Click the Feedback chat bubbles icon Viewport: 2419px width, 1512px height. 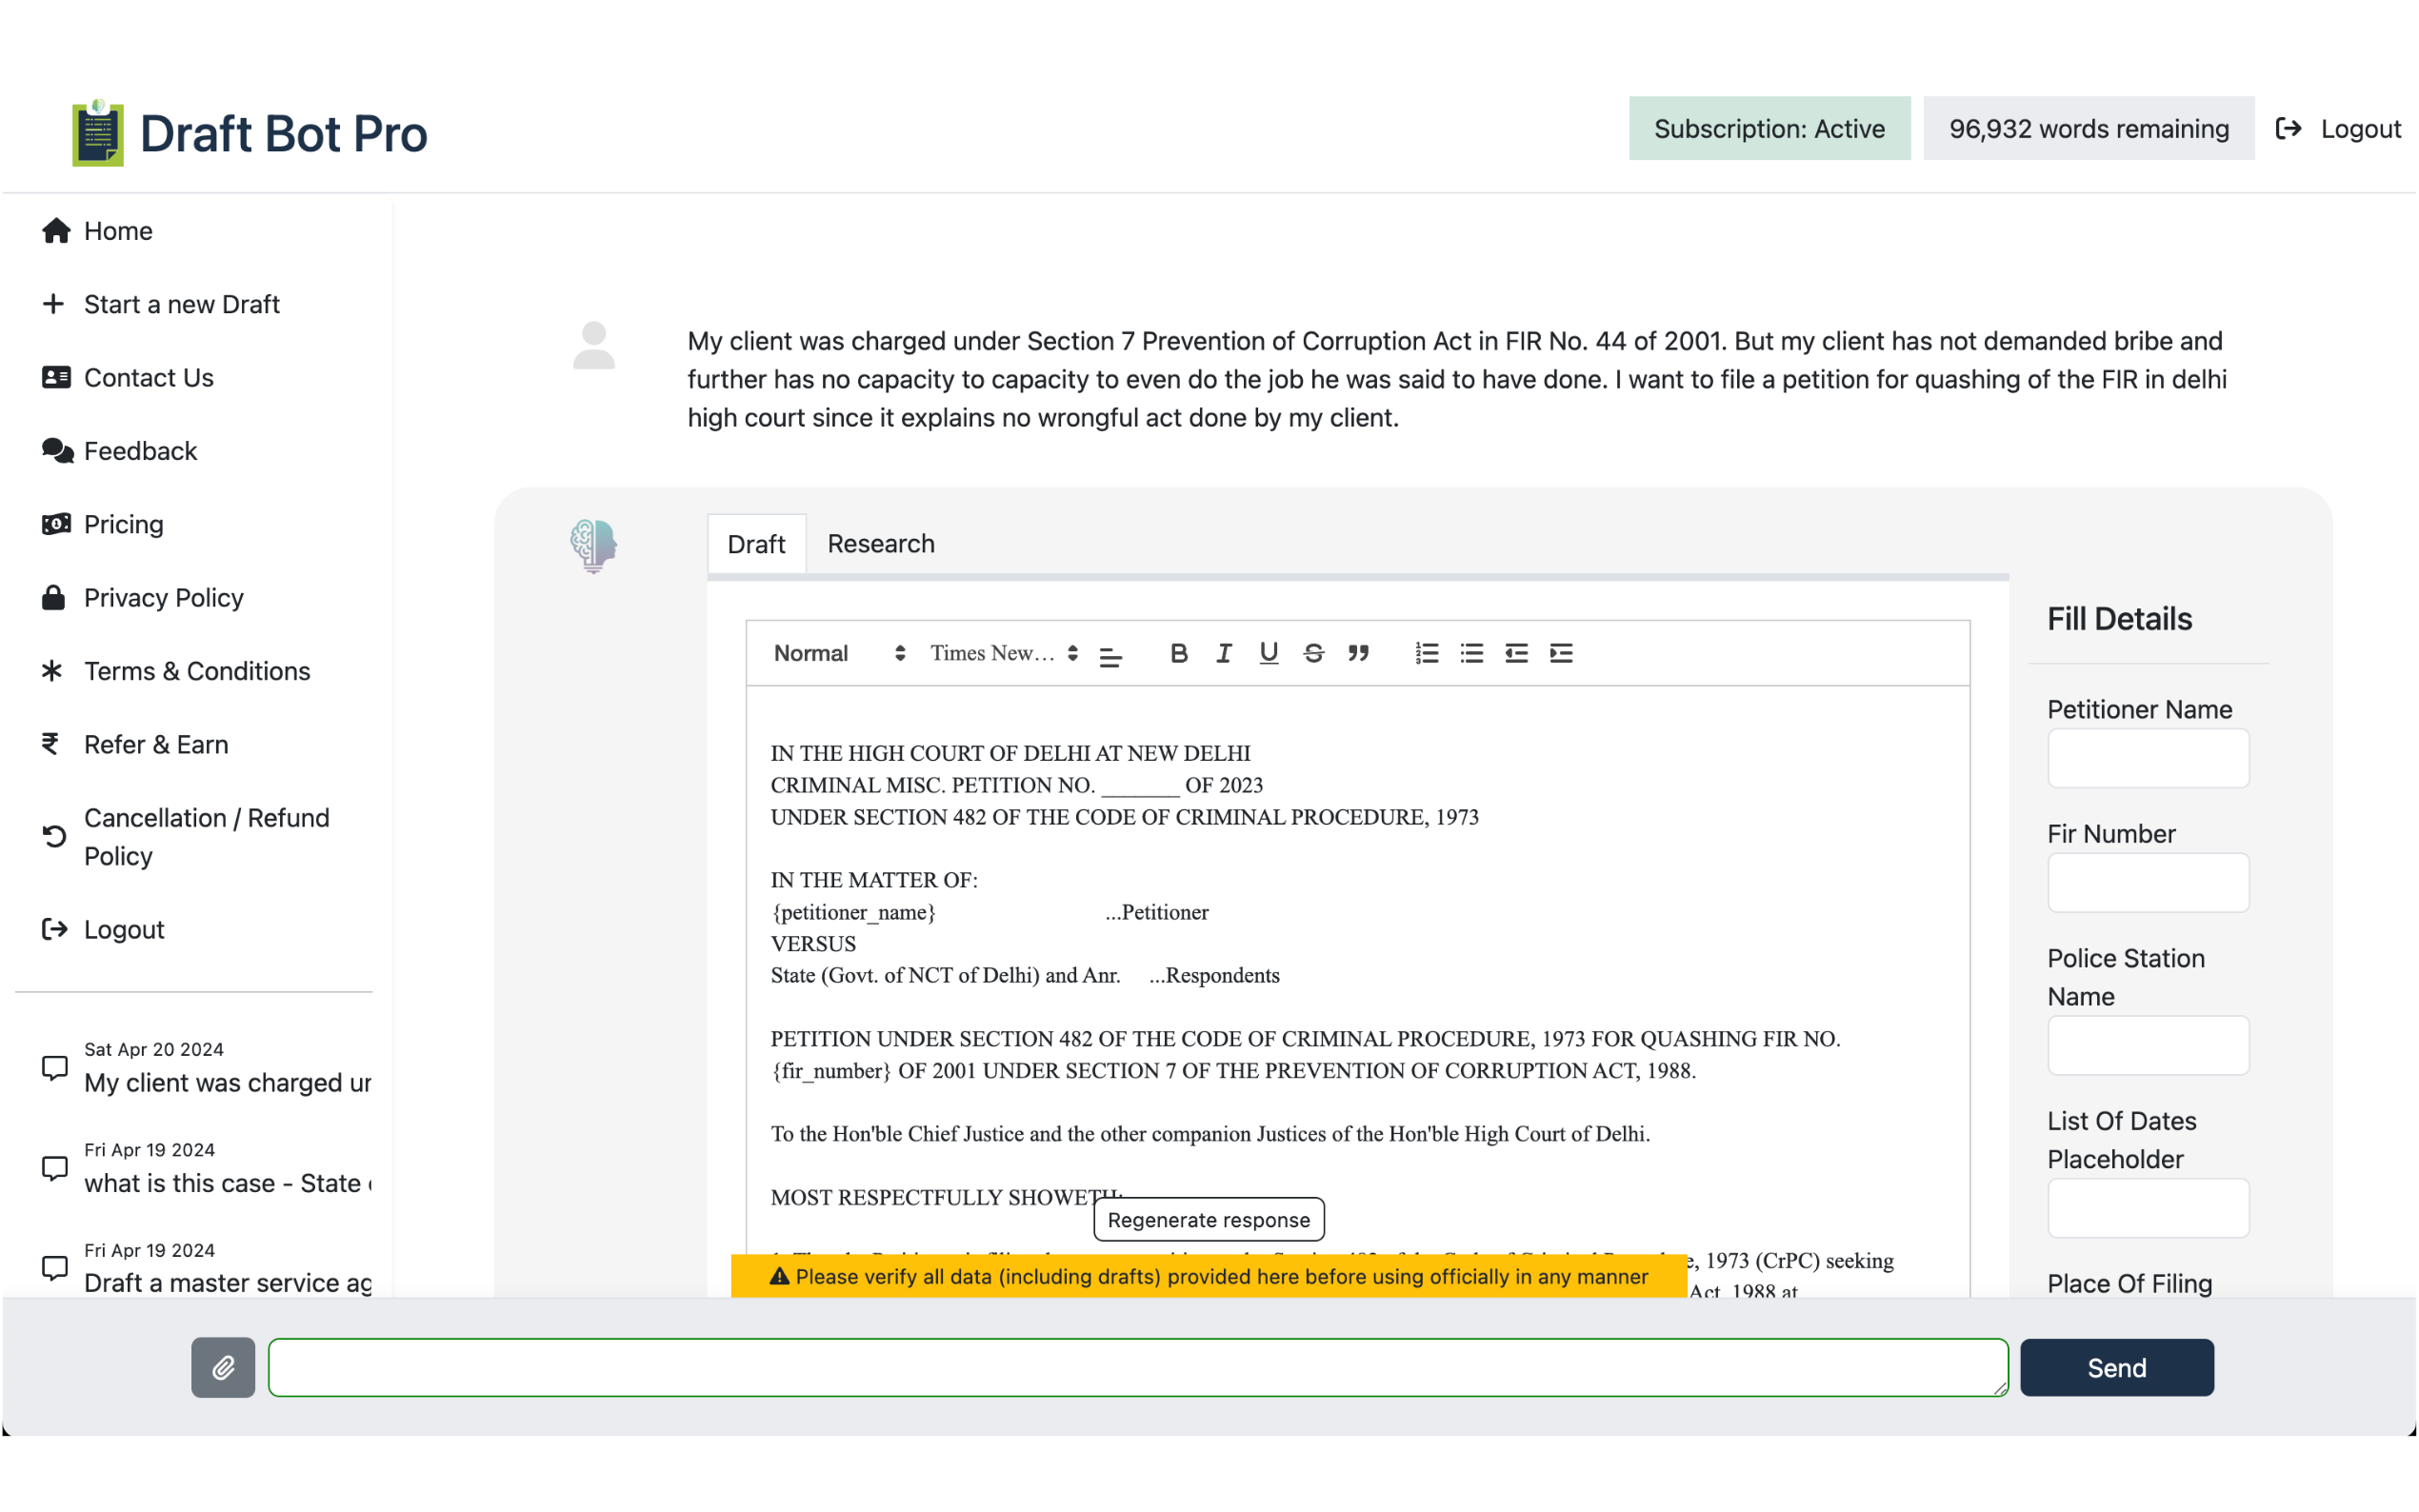point(57,451)
